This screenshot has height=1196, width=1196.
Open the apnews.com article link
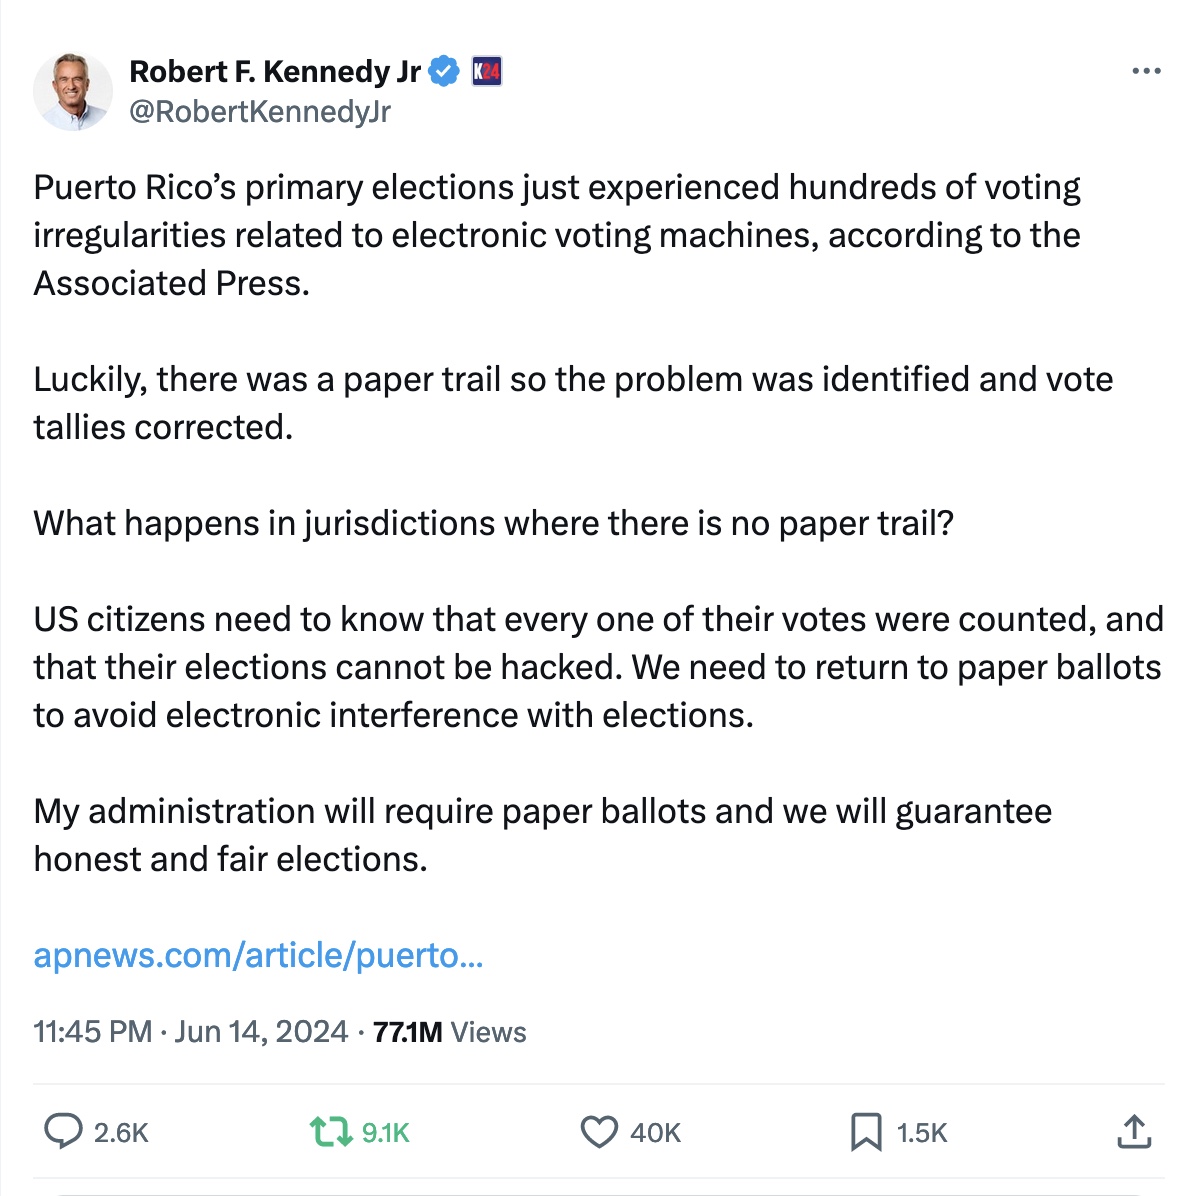click(x=258, y=956)
